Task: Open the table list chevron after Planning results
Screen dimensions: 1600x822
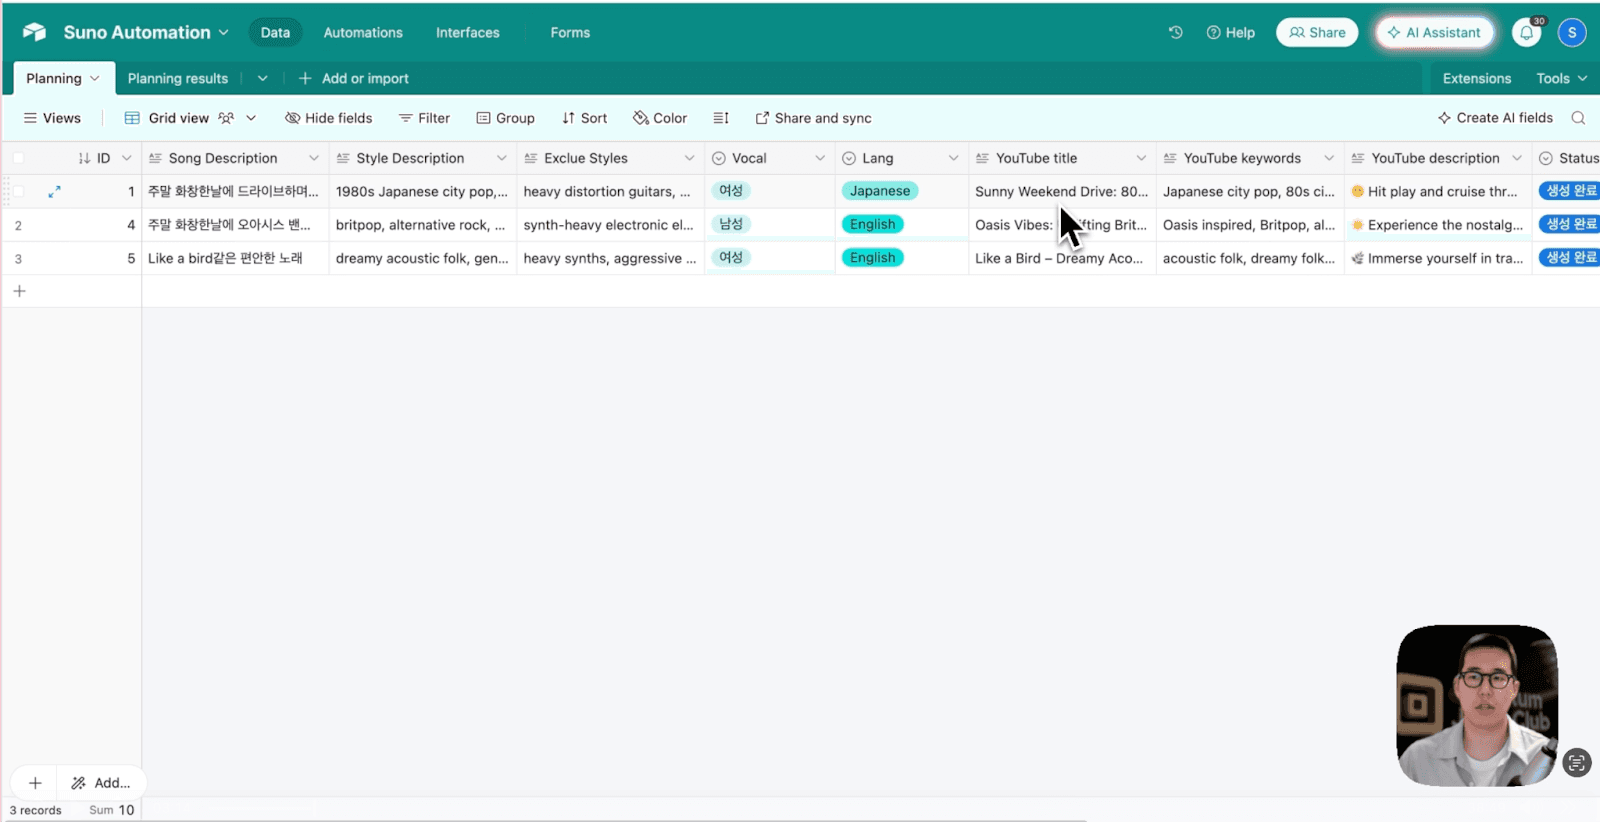Action: pos(262,78)
